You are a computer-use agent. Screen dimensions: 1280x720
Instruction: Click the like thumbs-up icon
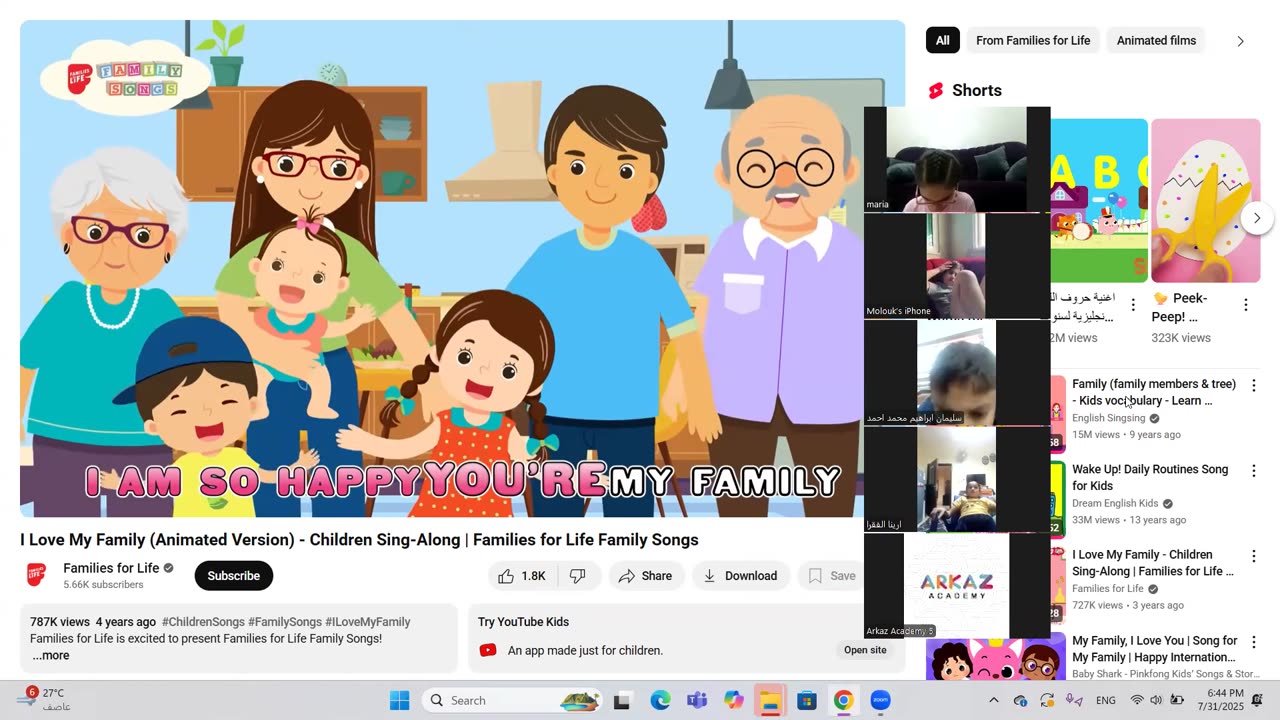tap(506, 576)
